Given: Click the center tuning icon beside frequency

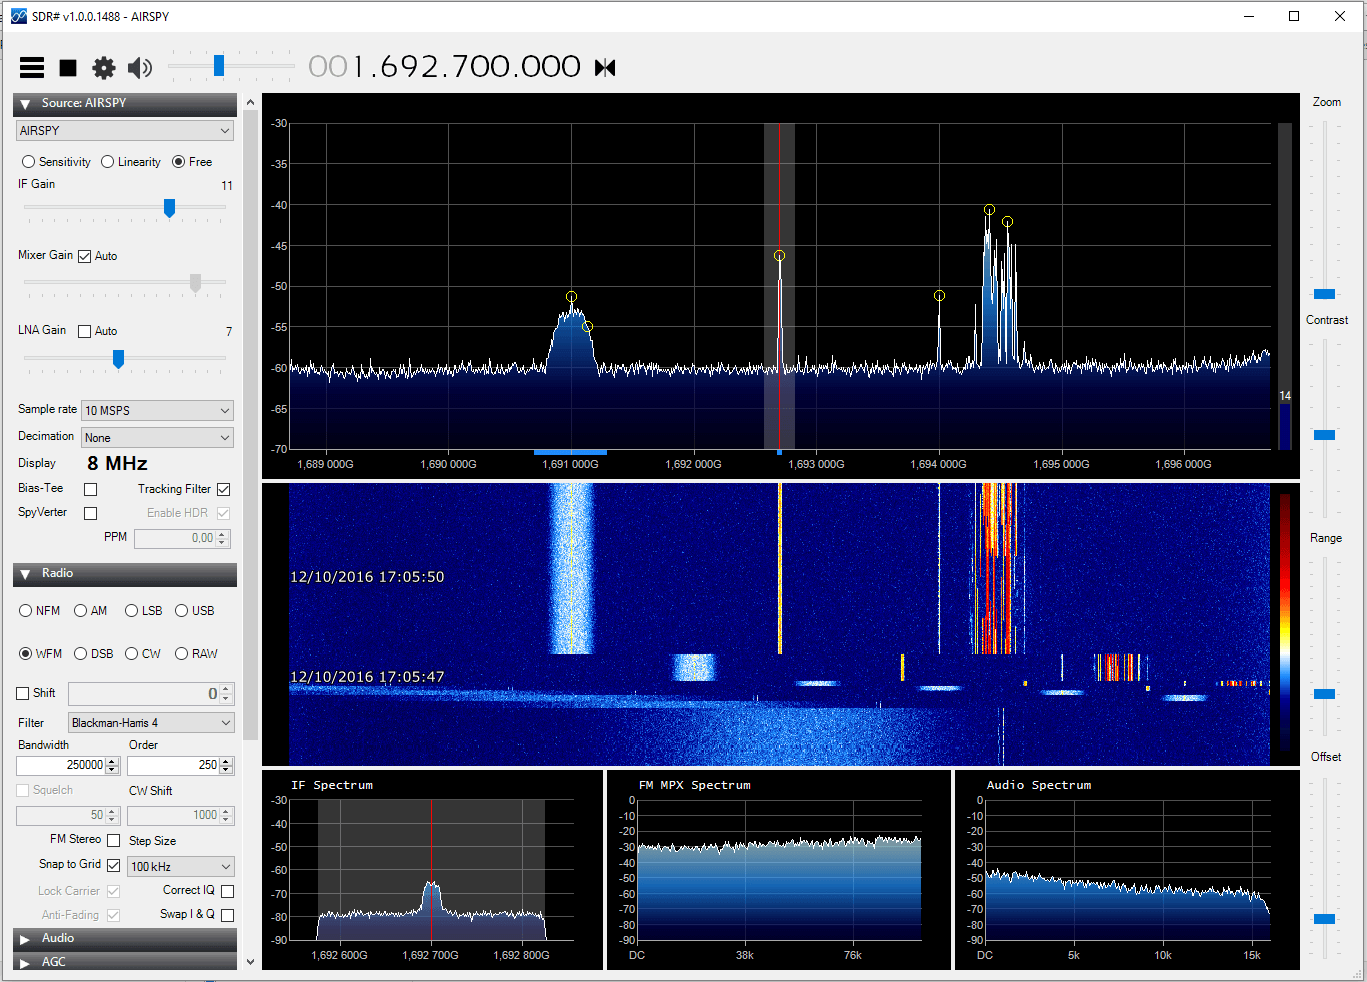Looking at the screenshot, I should coord(605,67).
